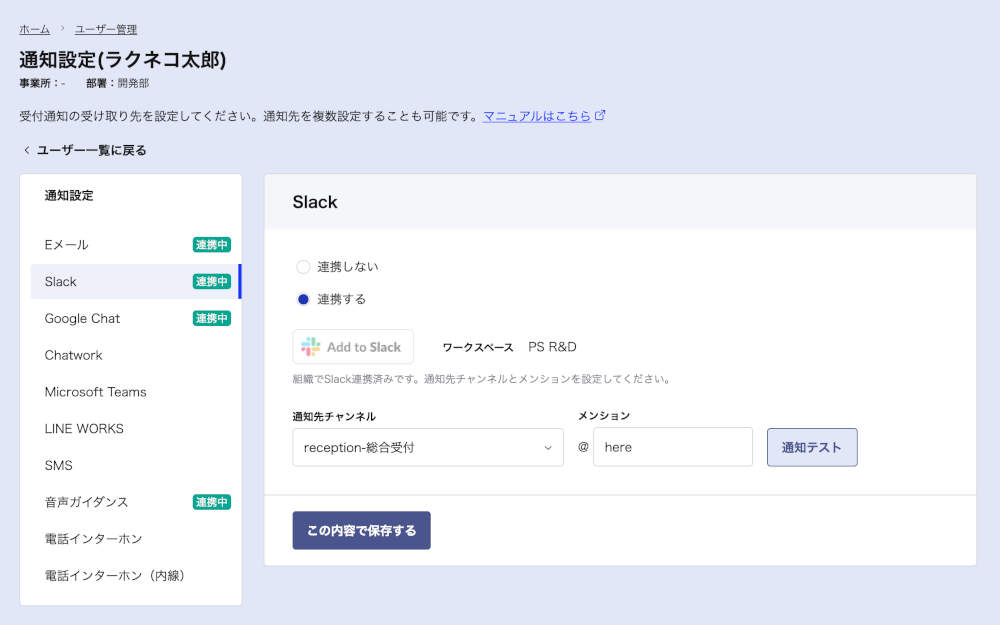
Task: Click the ワークスペース label
Action: (x=478, y=348)
